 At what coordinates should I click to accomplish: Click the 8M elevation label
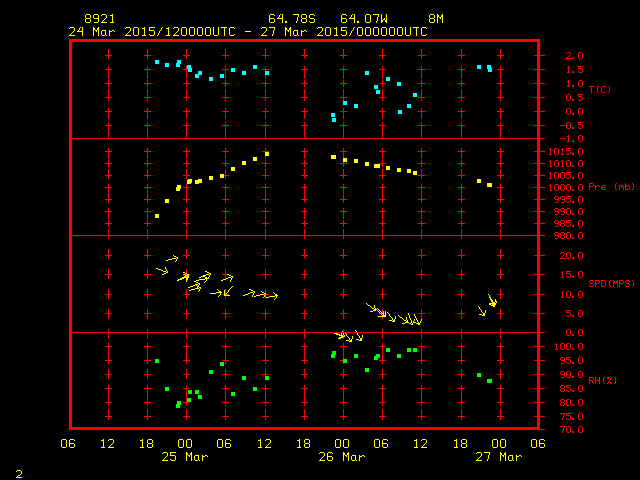tap(435, 19)
